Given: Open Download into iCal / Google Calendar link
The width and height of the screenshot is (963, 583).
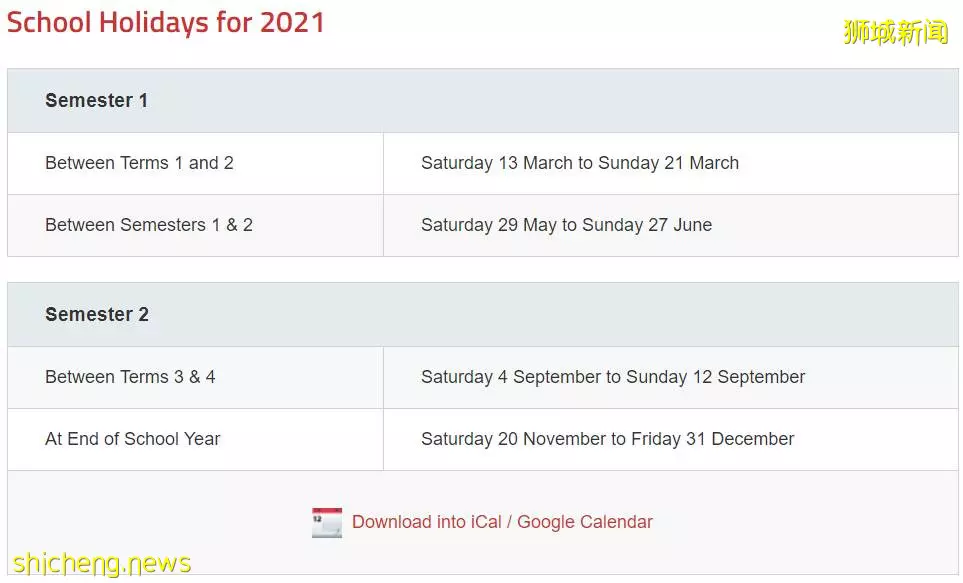Looking at the screenshot, I should point(502,522).
